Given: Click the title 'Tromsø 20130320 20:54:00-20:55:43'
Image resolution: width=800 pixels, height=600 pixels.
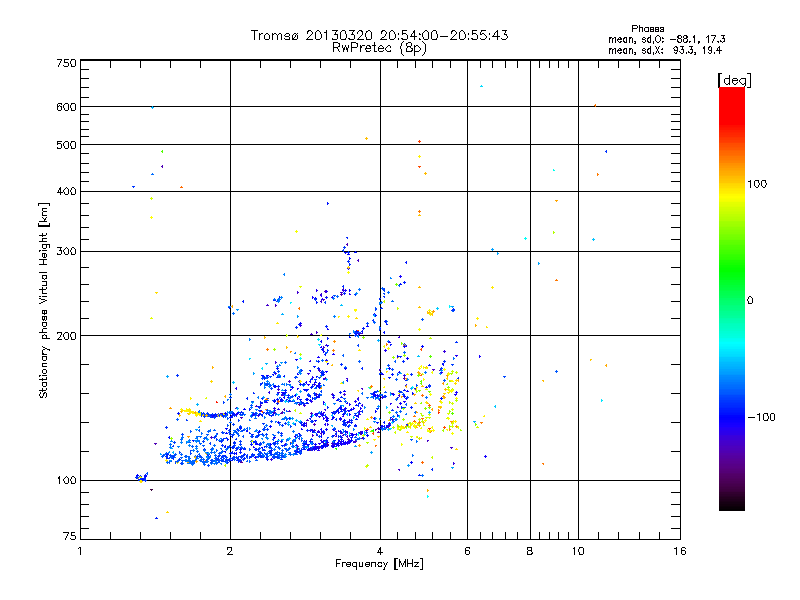Looking at the screenshot, I should point(379,35).
